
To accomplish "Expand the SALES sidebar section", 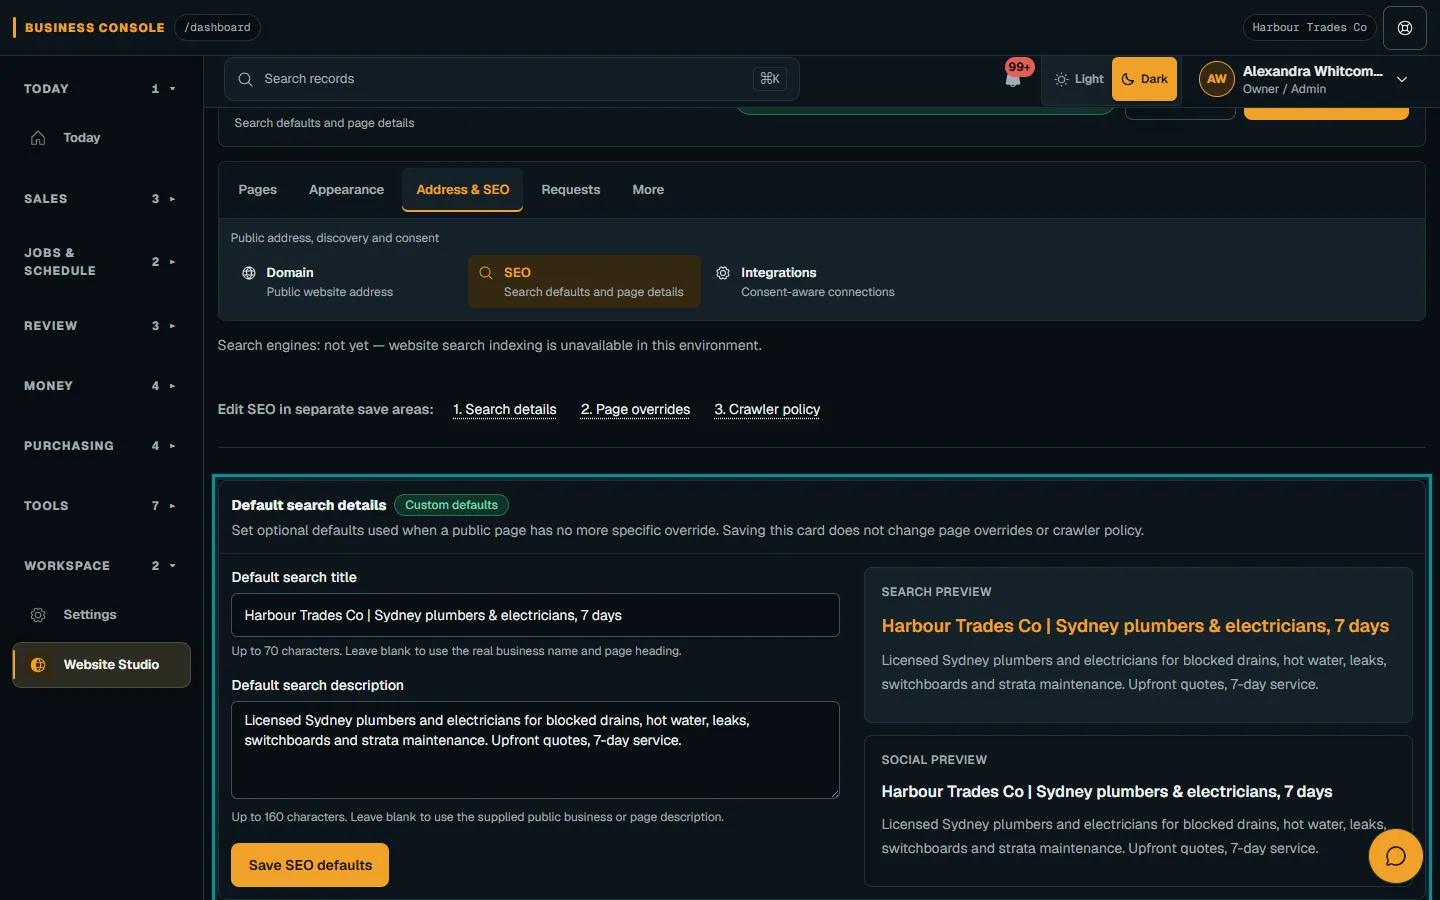I will (100, 199).
